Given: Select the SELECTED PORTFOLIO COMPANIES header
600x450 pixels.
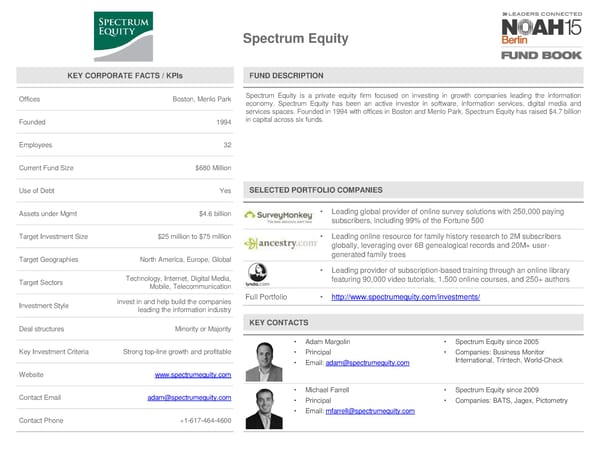Looking at the screenshot, I should pyautogui.click(x=314, y=190).
